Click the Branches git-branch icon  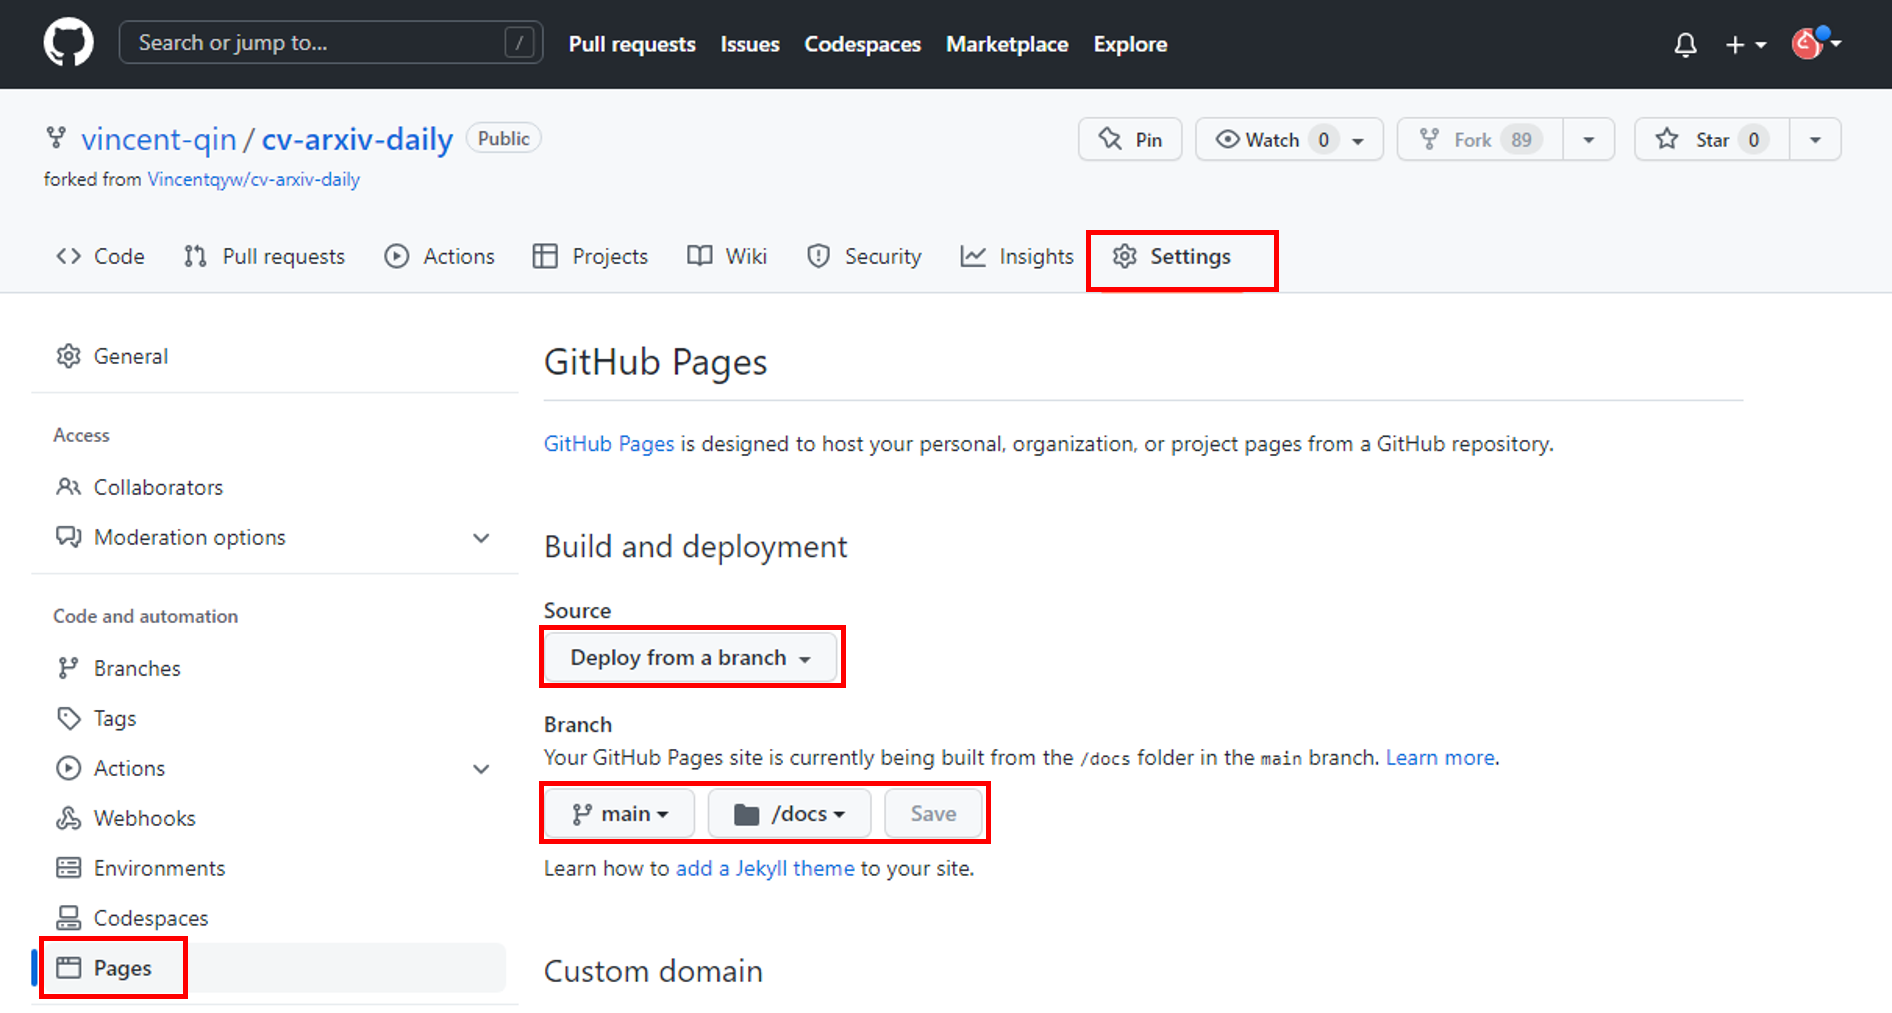(68, 668)
